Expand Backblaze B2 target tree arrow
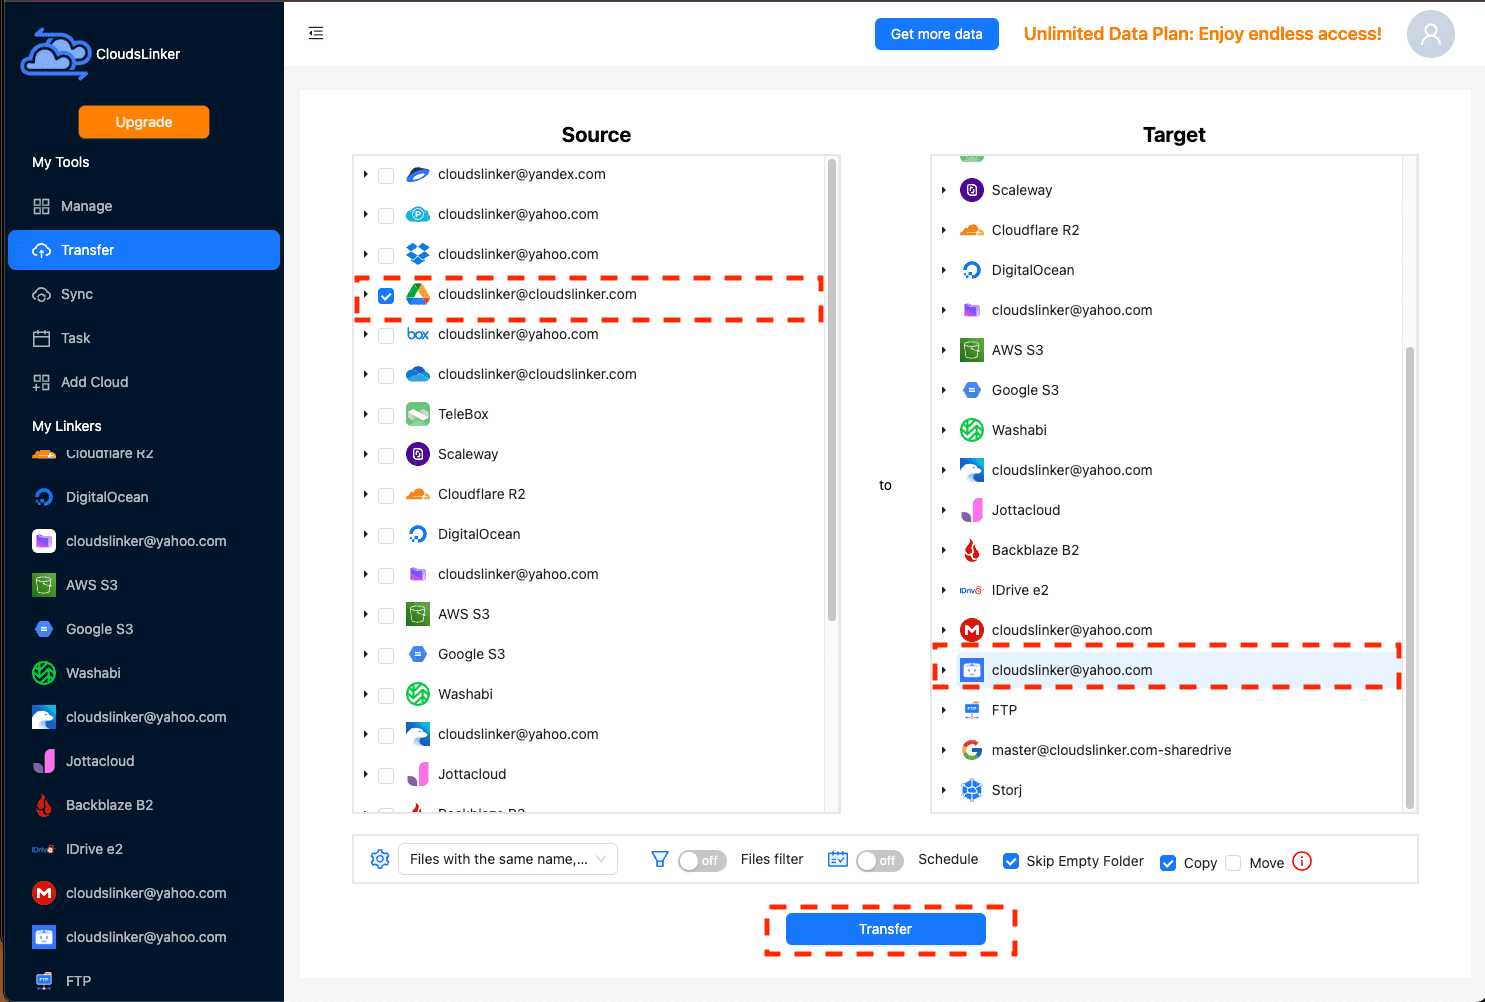The width and height of the screenshot is (1485, 1002). pos(943,550)
